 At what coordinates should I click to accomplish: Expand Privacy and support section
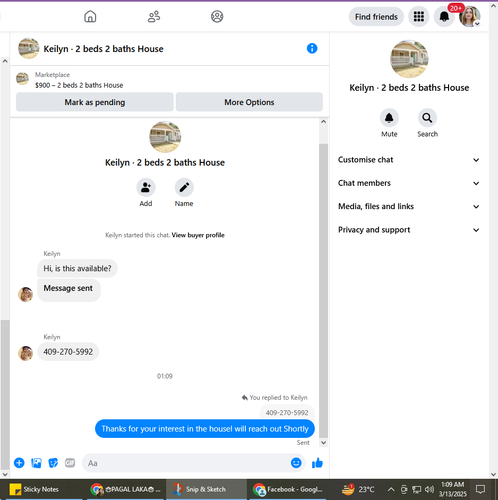pyautogui.click(x=409, y=230)
